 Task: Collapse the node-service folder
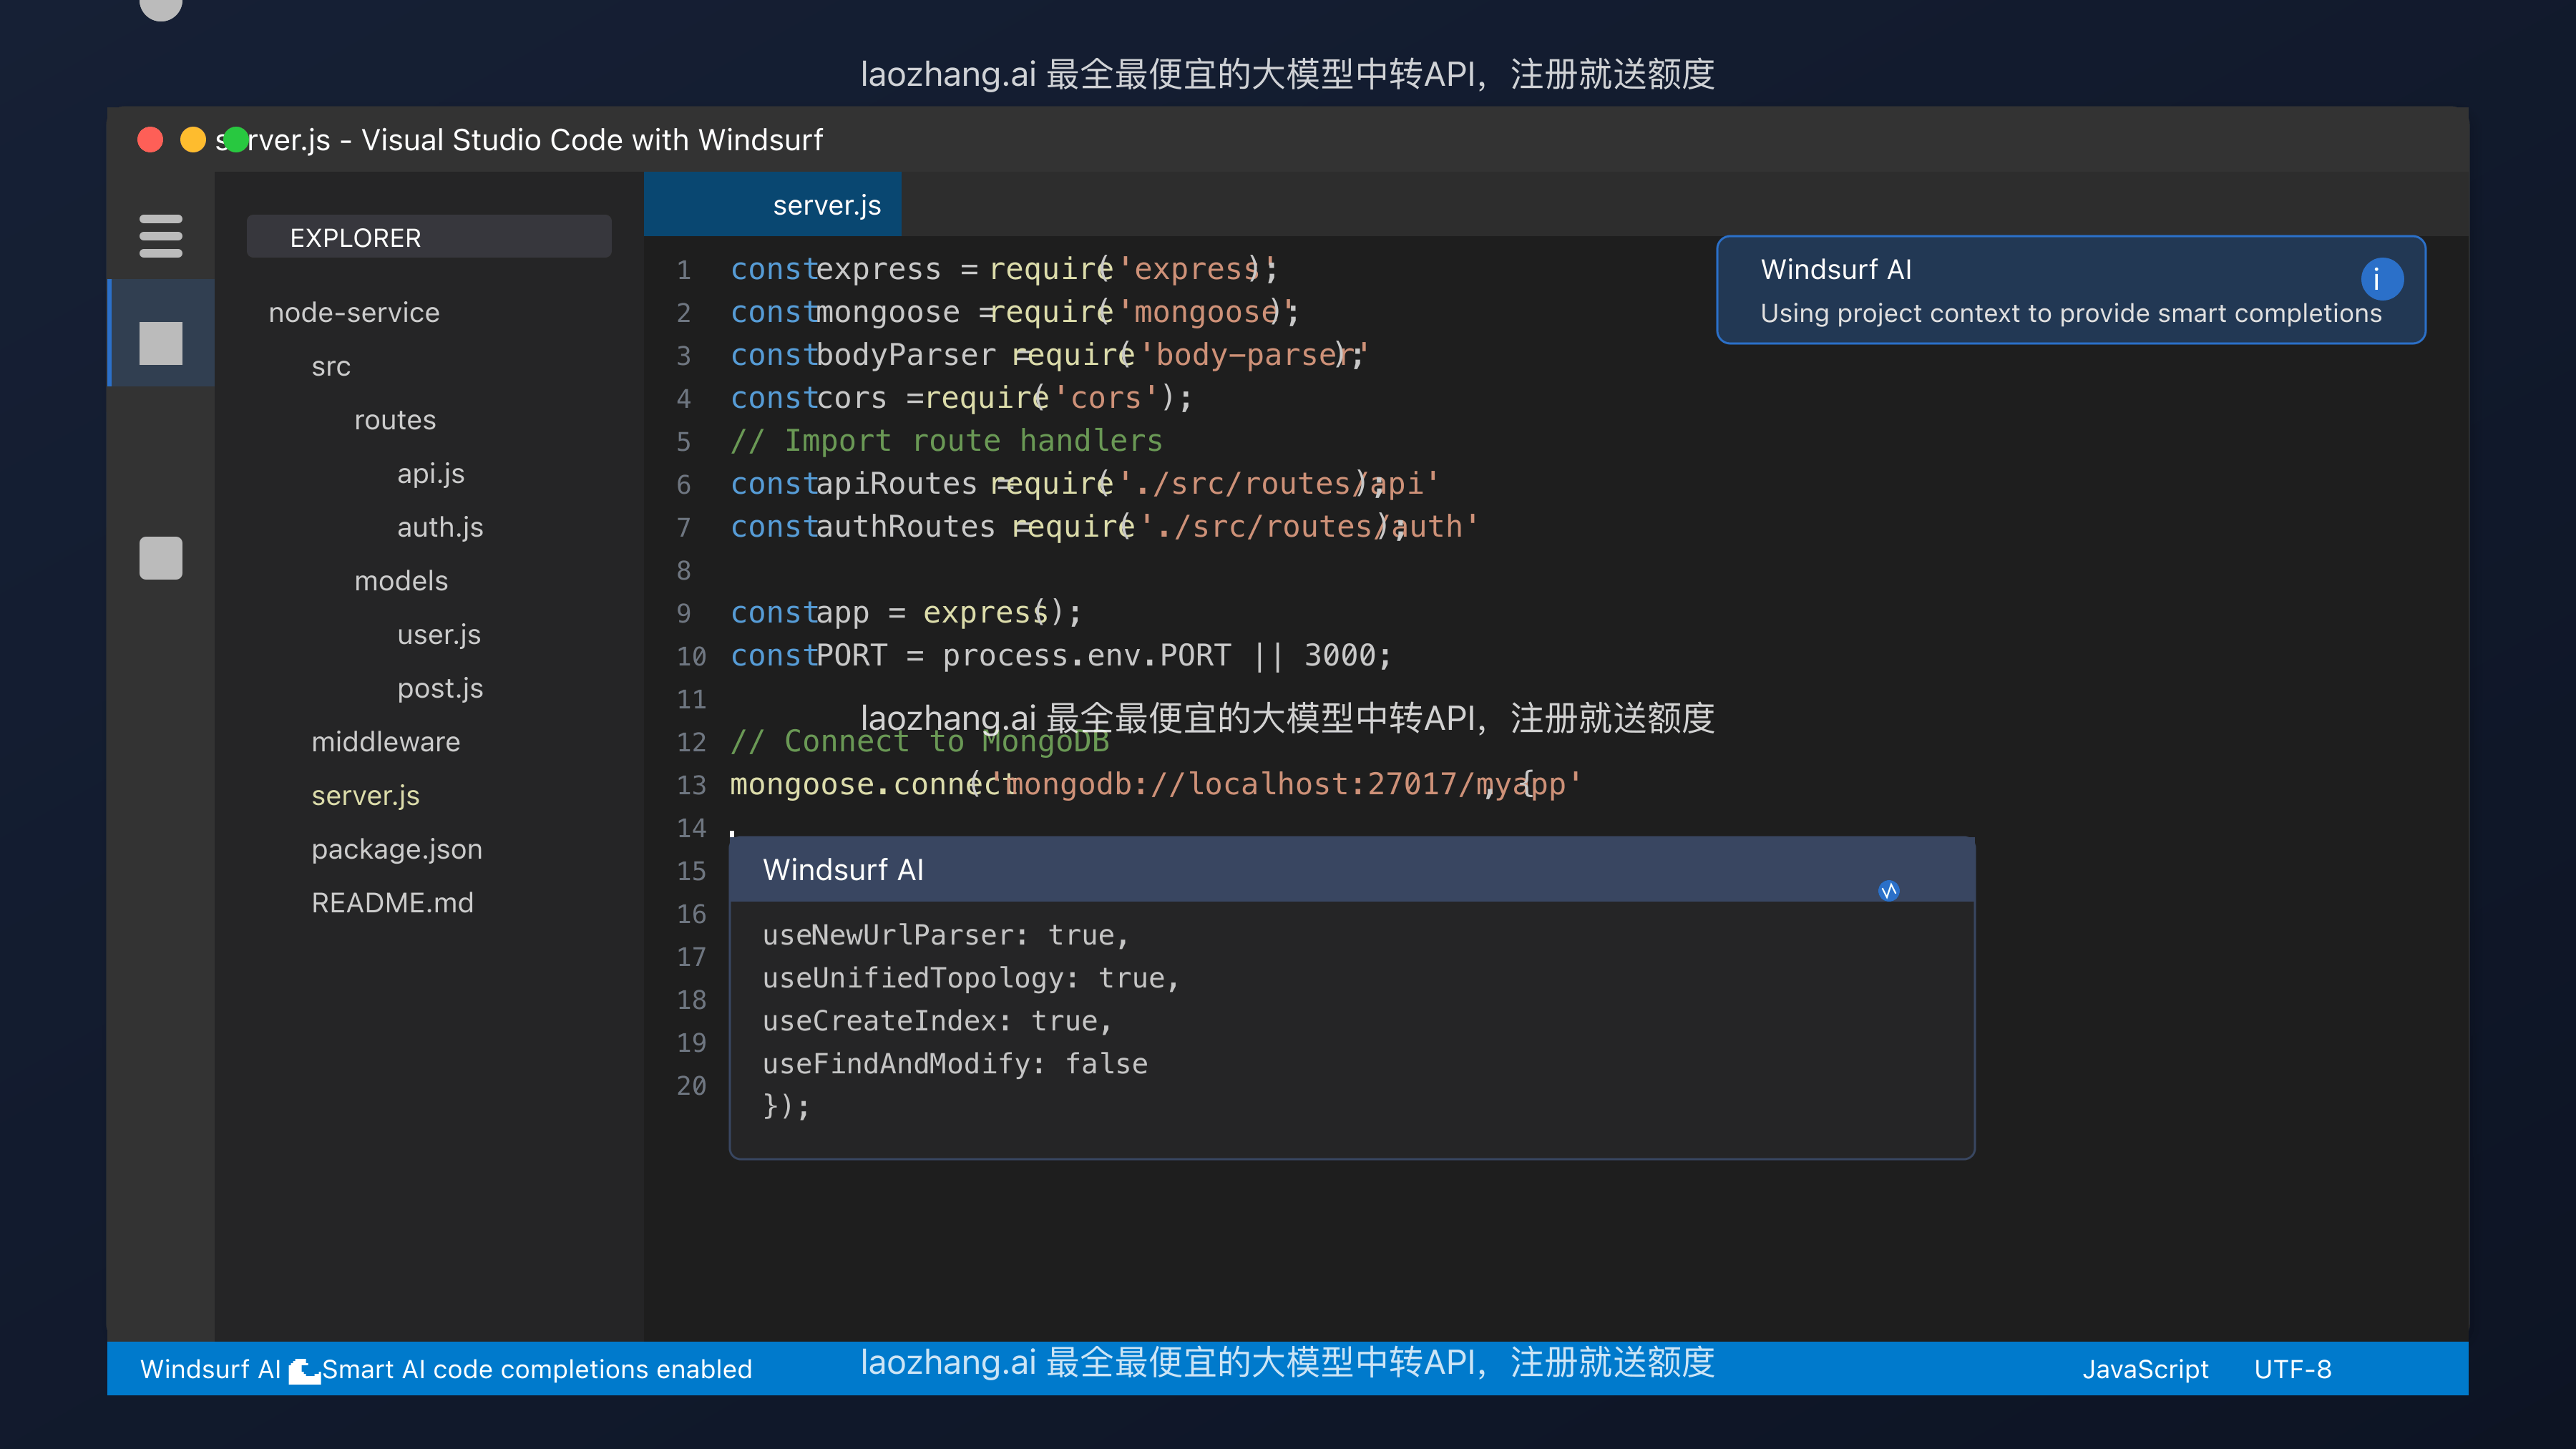(x=354, y=312)
